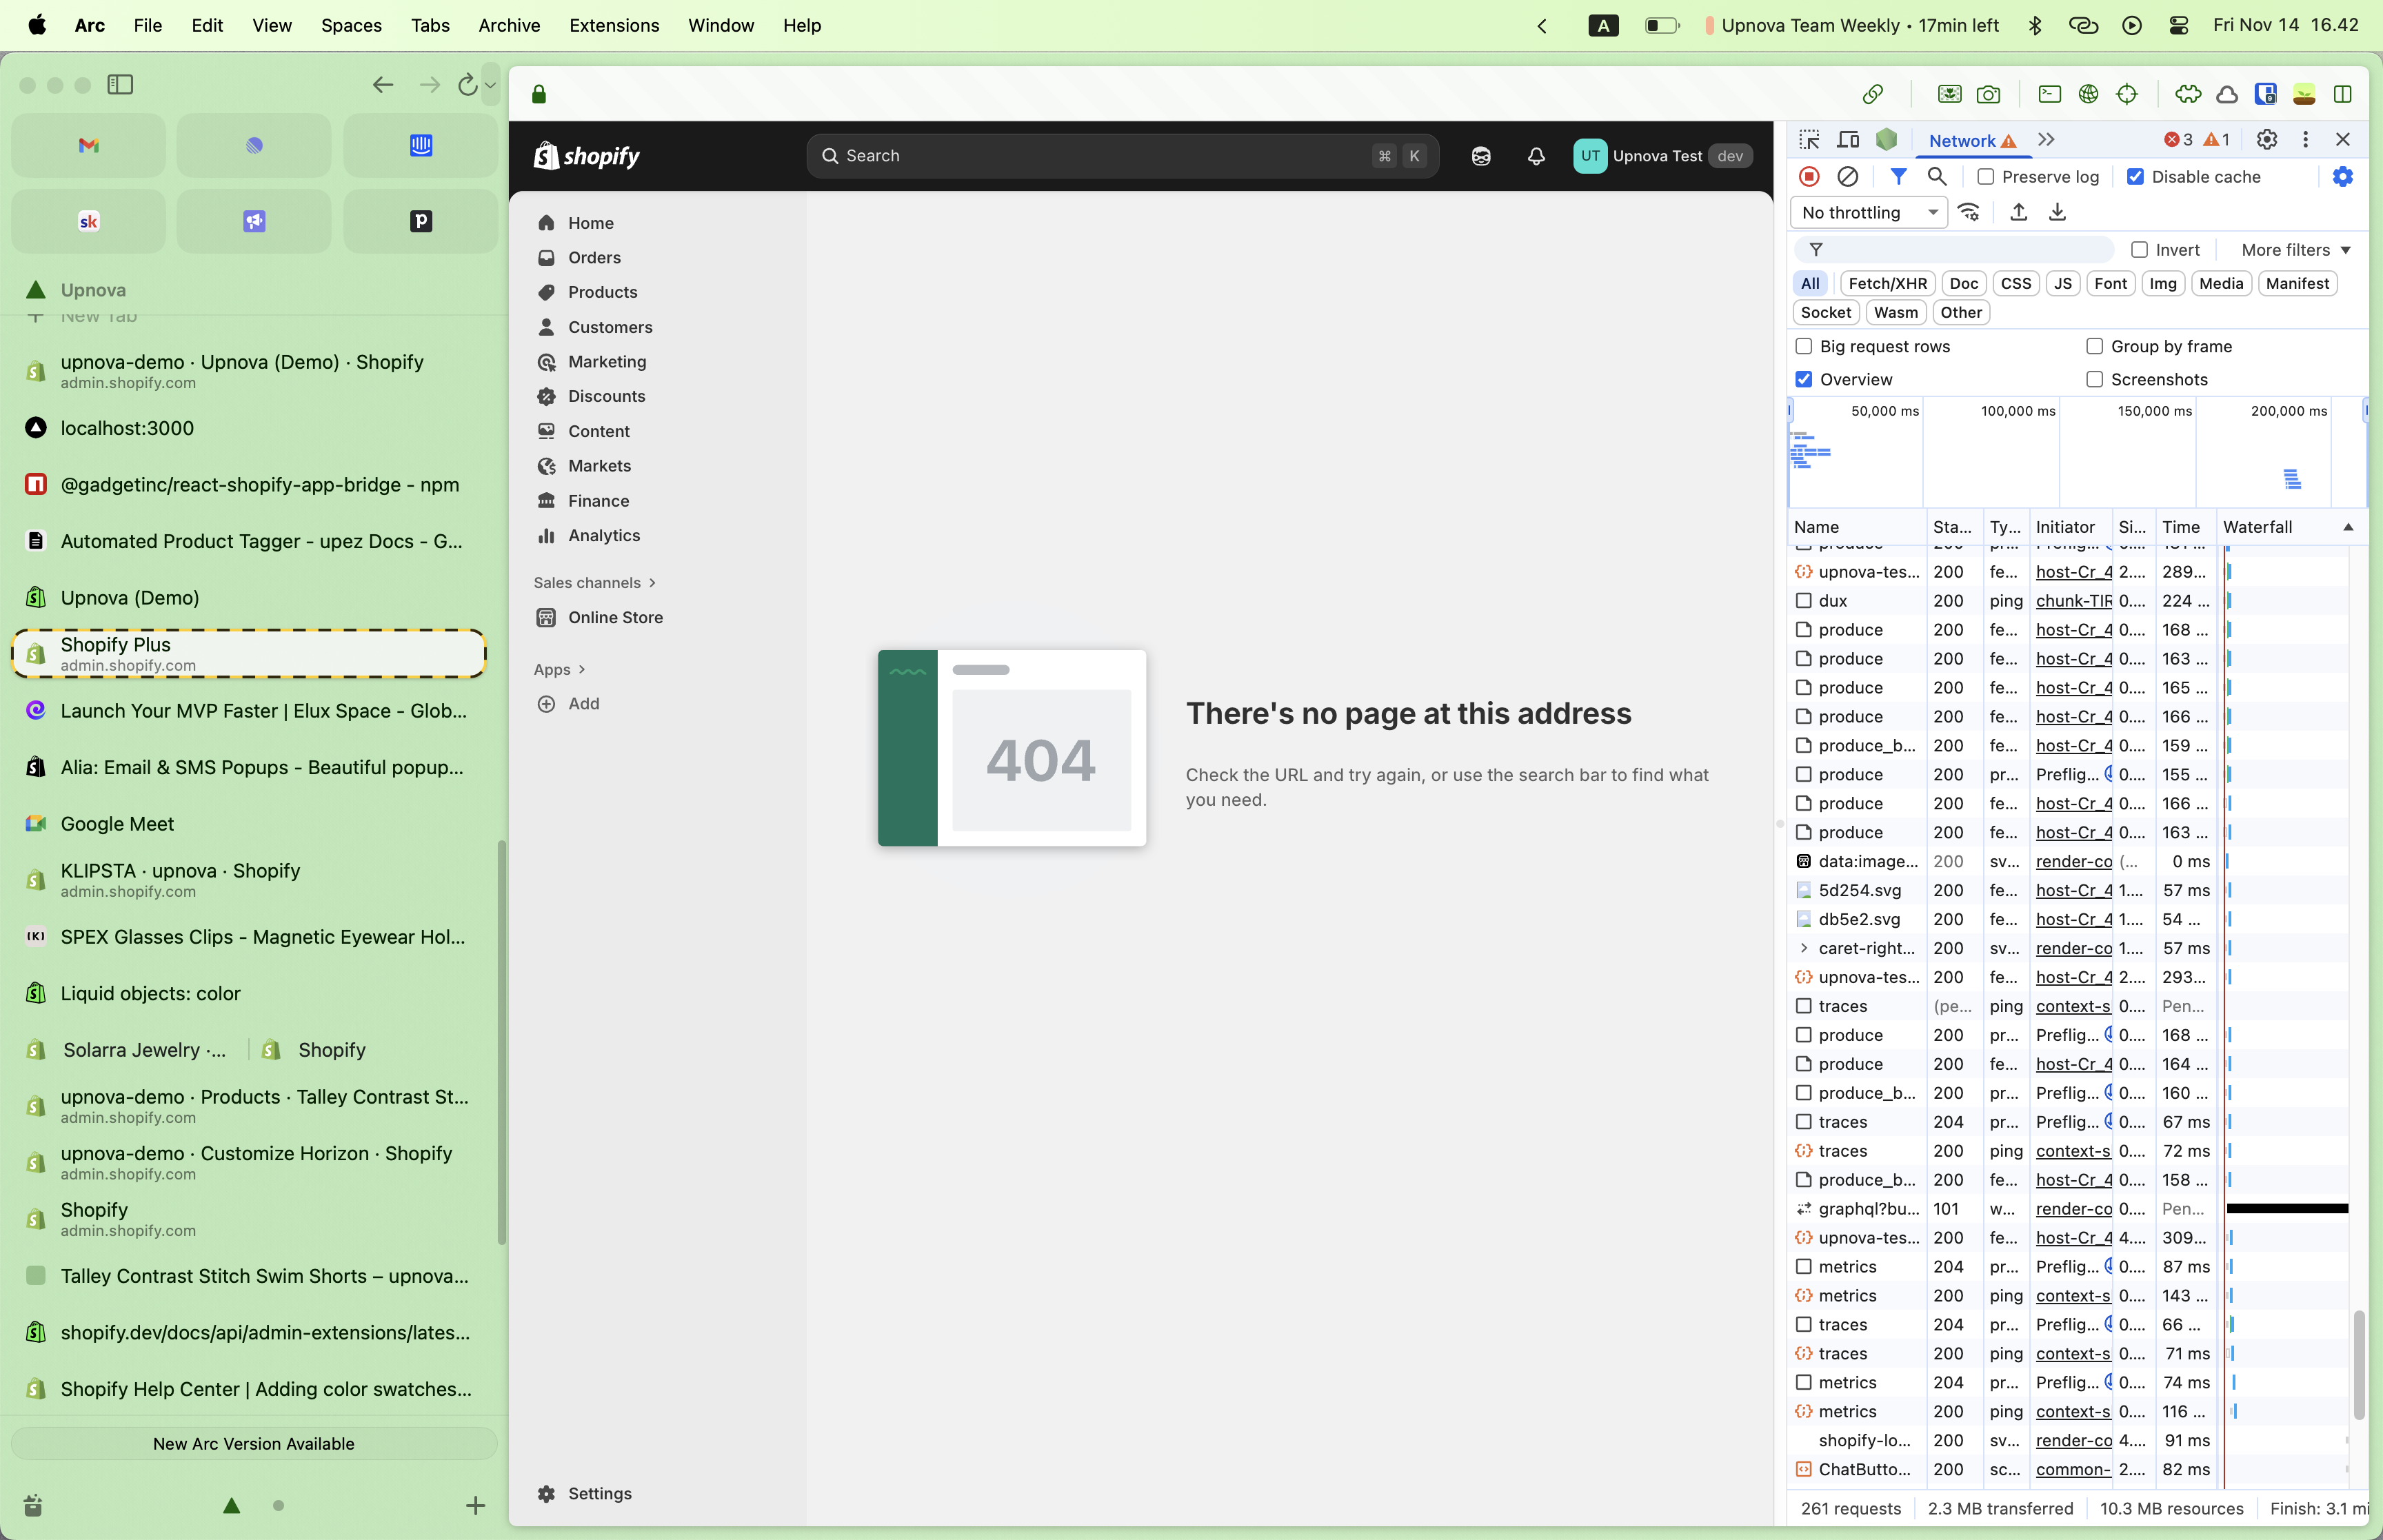This screenshot has height=1540, width=2383.
Task: Toggle Arc sidebar visibility icon
Action: tap(120, 85)
